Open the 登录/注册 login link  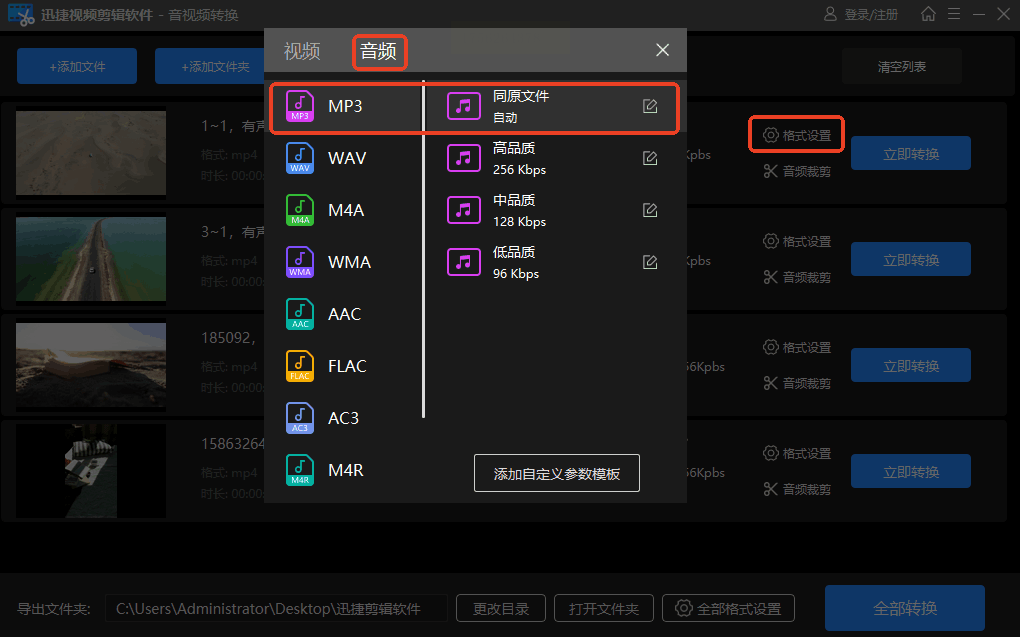tap(861, 14)
